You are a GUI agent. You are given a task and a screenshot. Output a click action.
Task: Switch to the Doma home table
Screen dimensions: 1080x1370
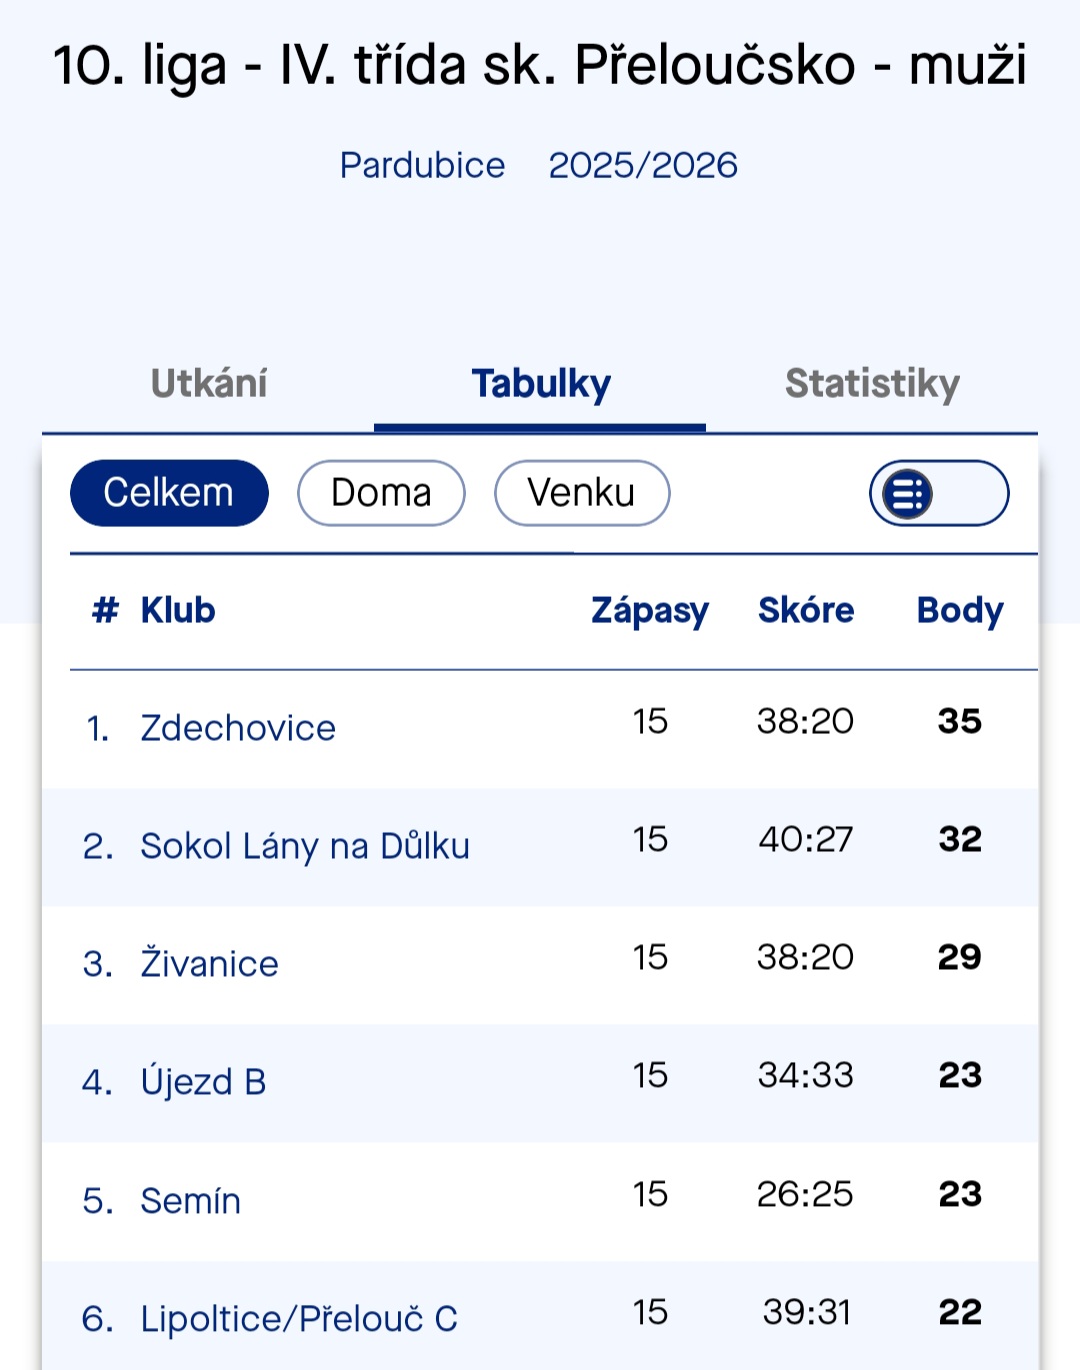coord(381,493)
